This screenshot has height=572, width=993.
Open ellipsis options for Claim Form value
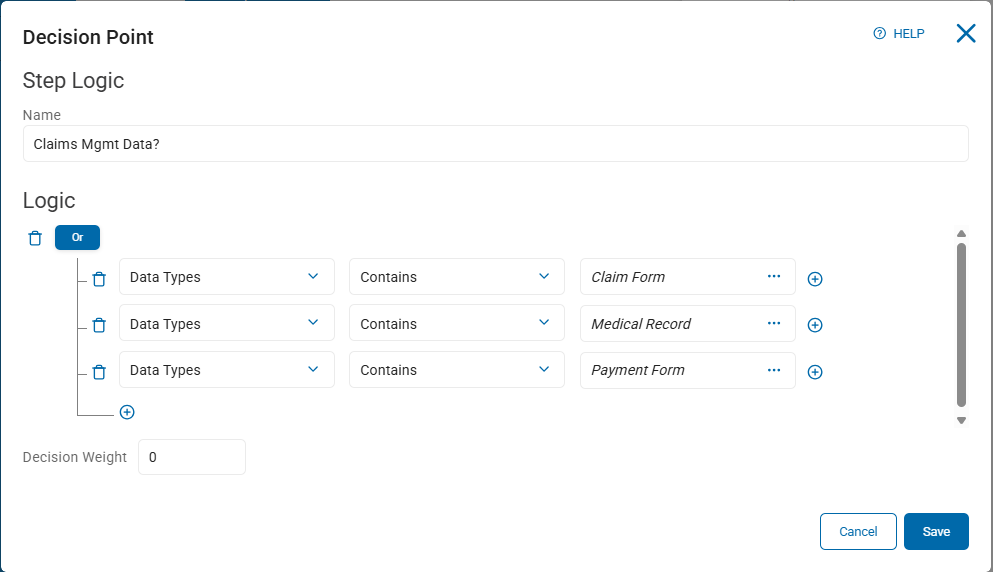coord(774,276)
